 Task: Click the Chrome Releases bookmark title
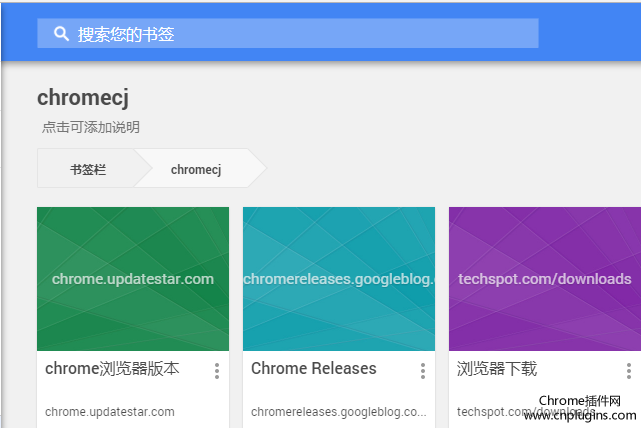[x=314, y=368]
